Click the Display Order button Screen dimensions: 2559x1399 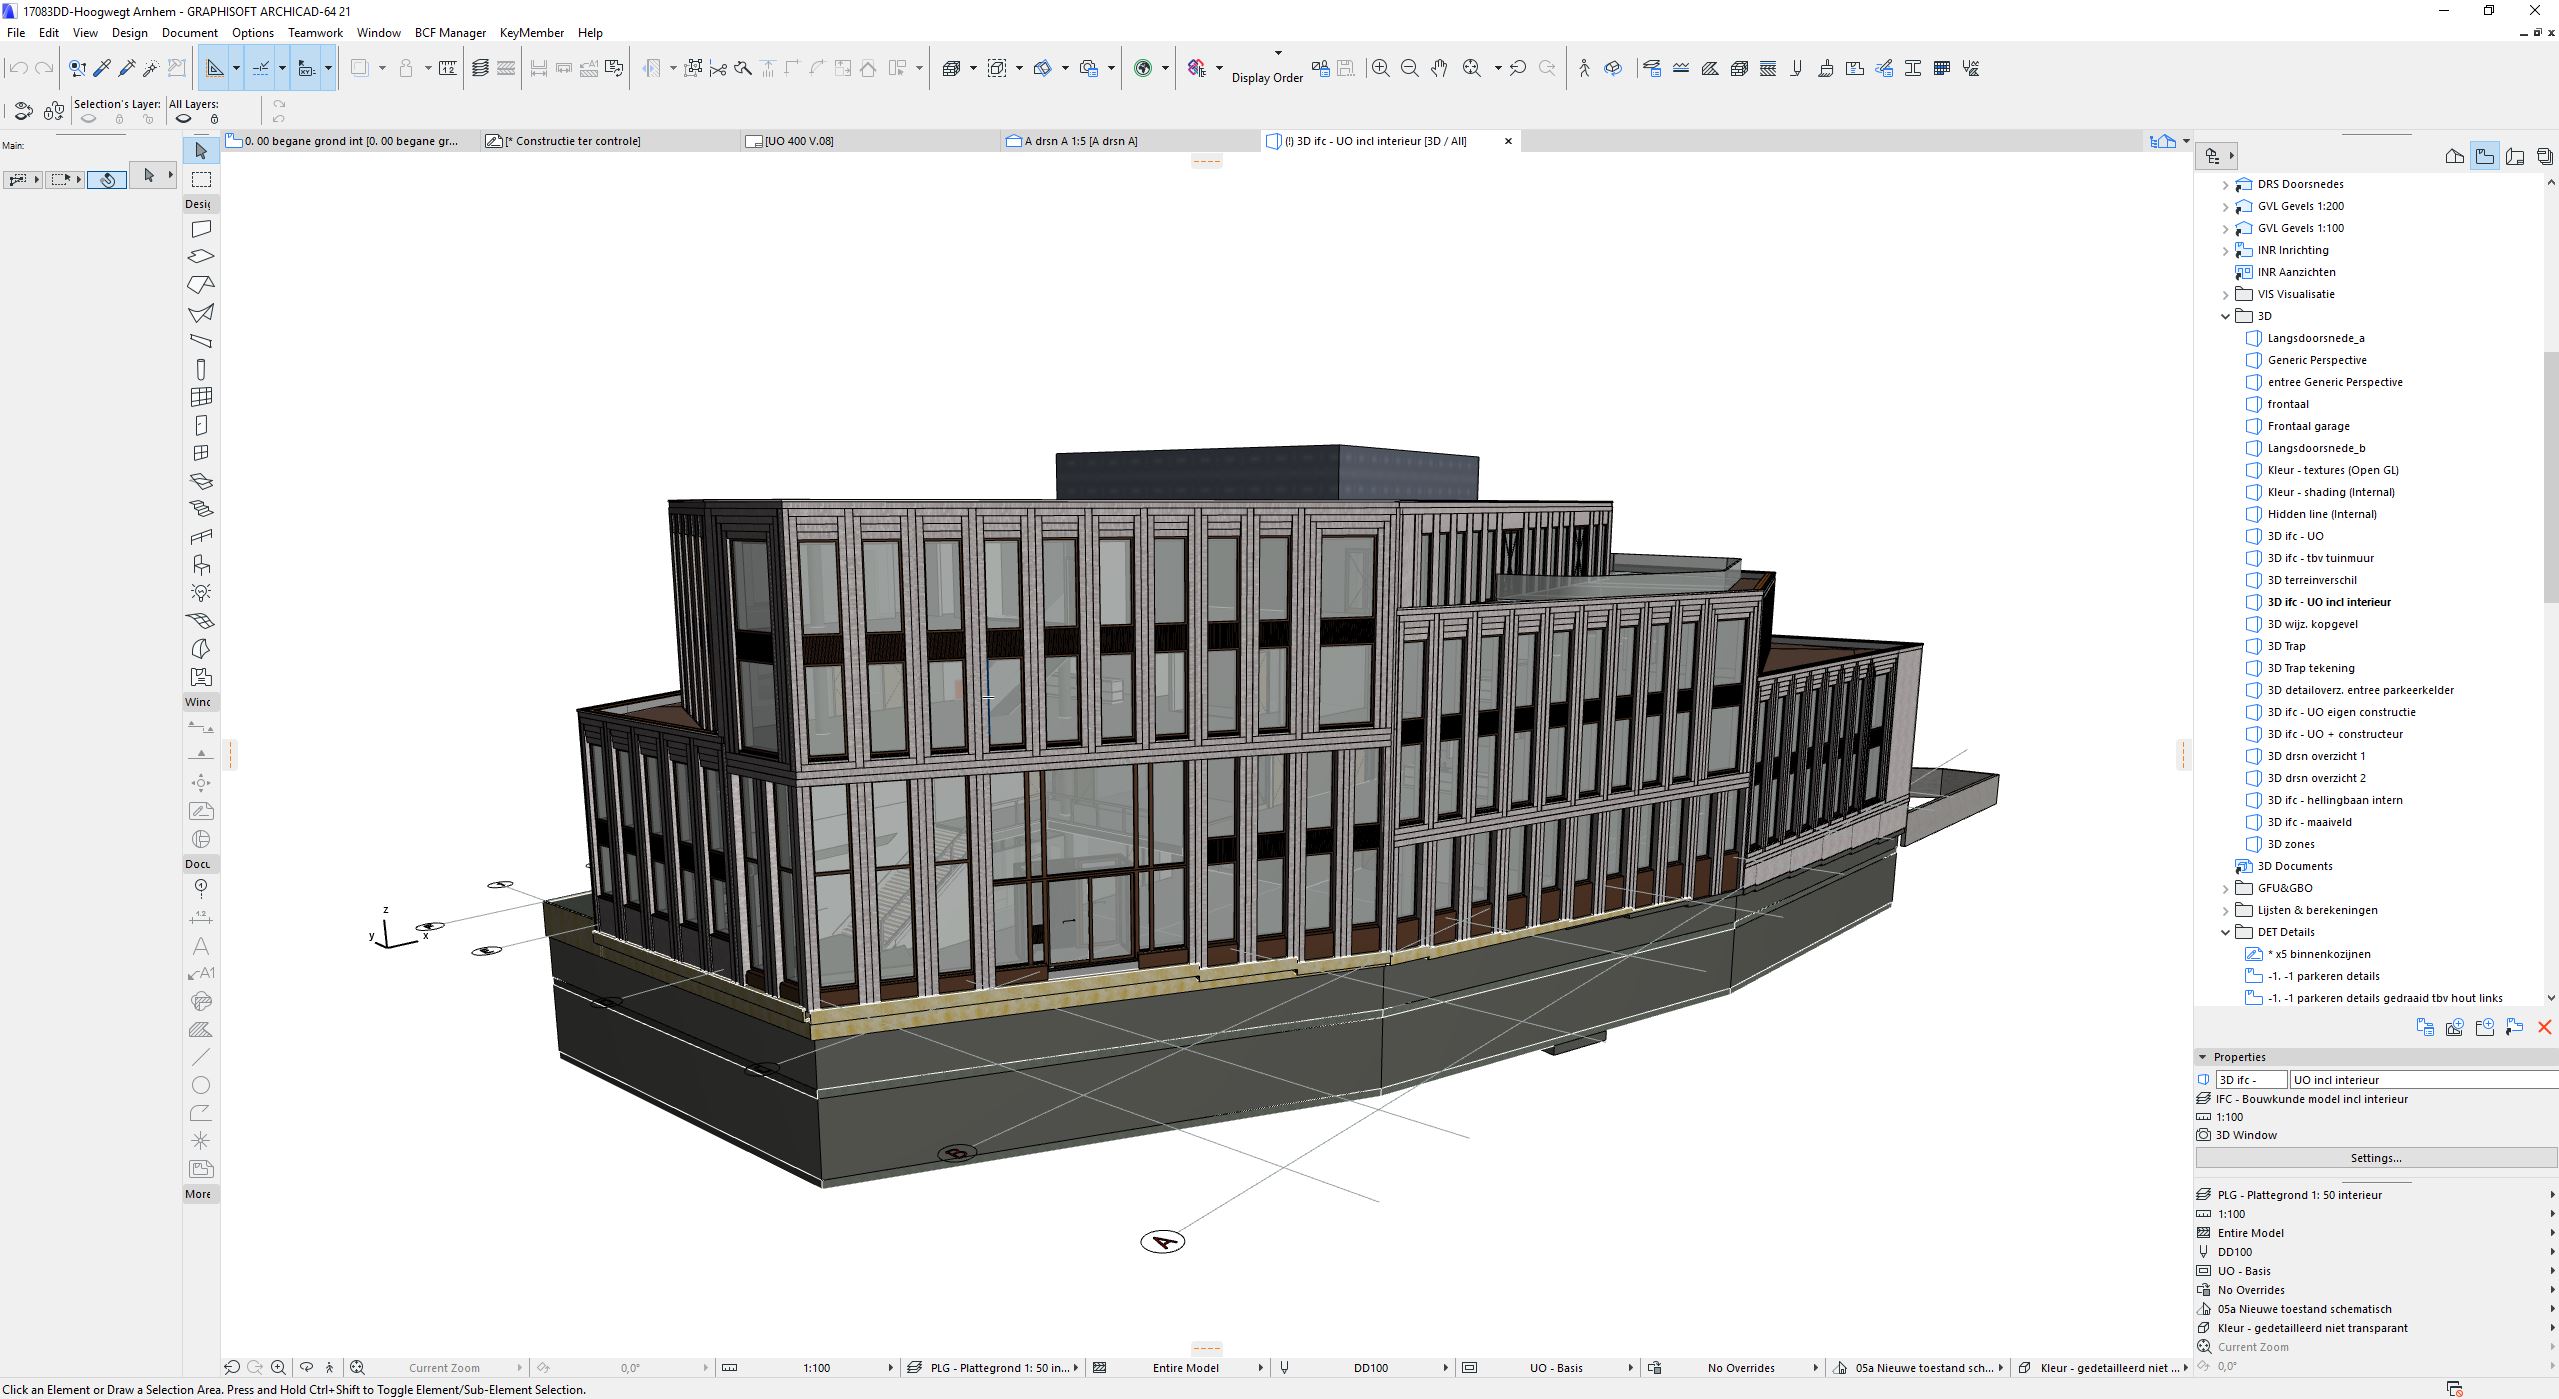tap(1267, 78)
